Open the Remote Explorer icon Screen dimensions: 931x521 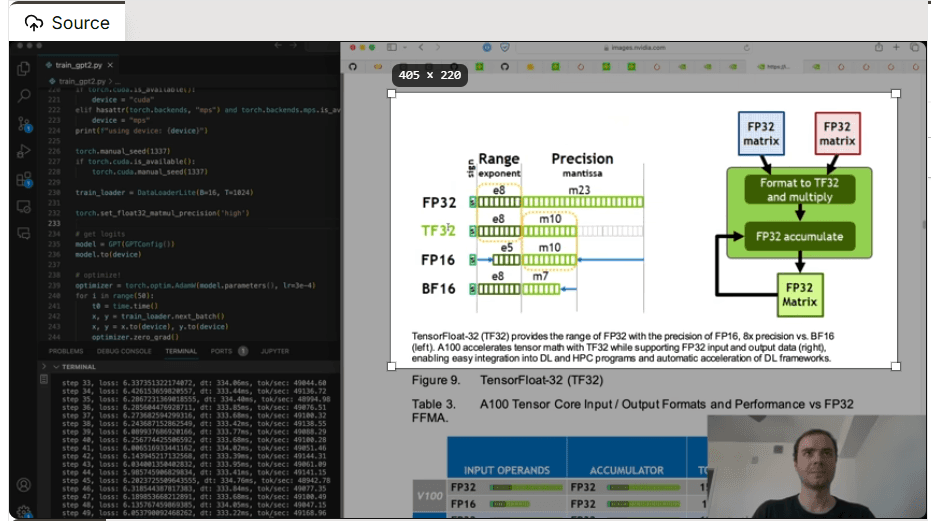tap(24, 207)
